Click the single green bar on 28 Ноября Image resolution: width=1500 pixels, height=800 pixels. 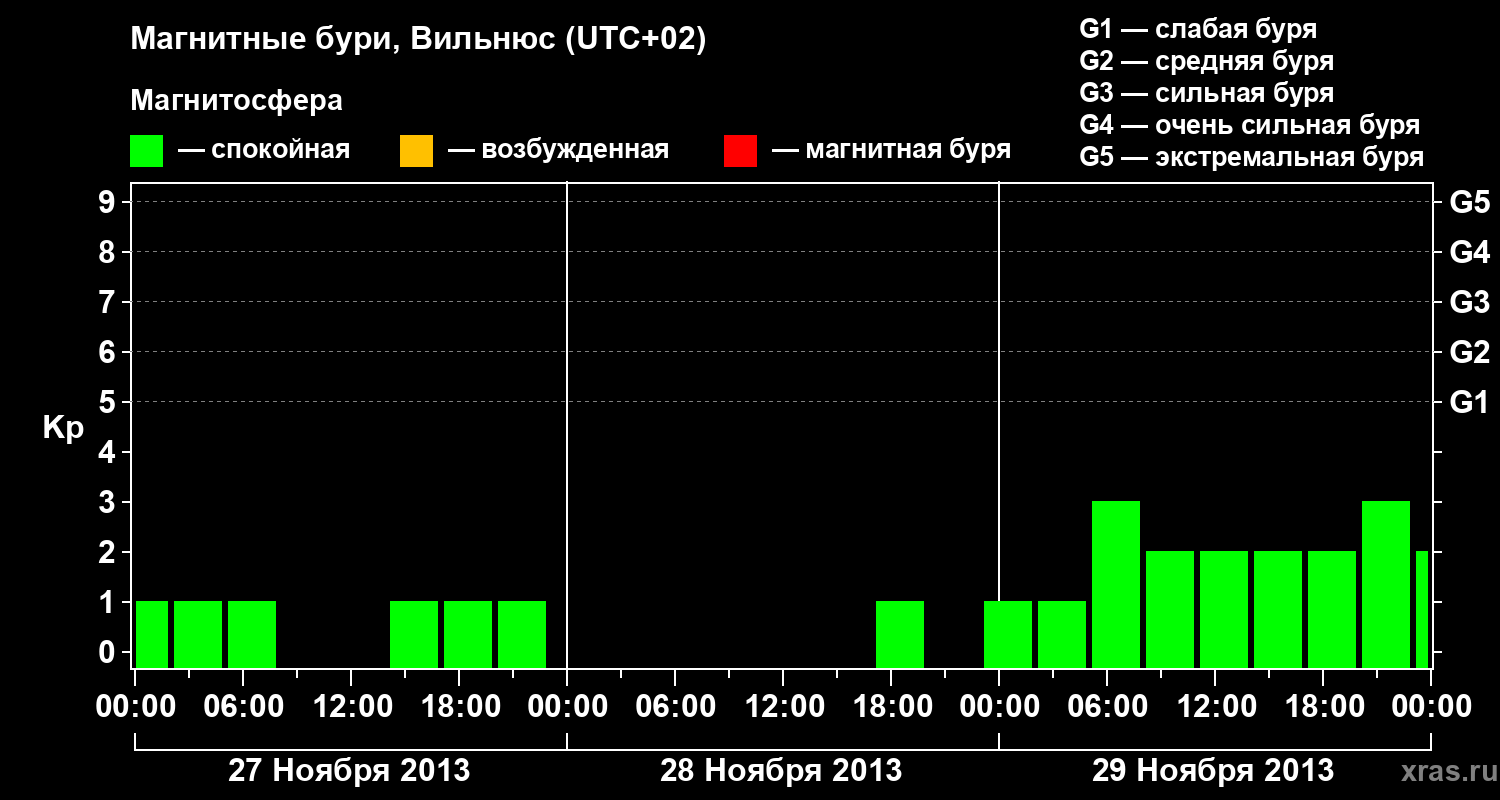pos(900,634)
